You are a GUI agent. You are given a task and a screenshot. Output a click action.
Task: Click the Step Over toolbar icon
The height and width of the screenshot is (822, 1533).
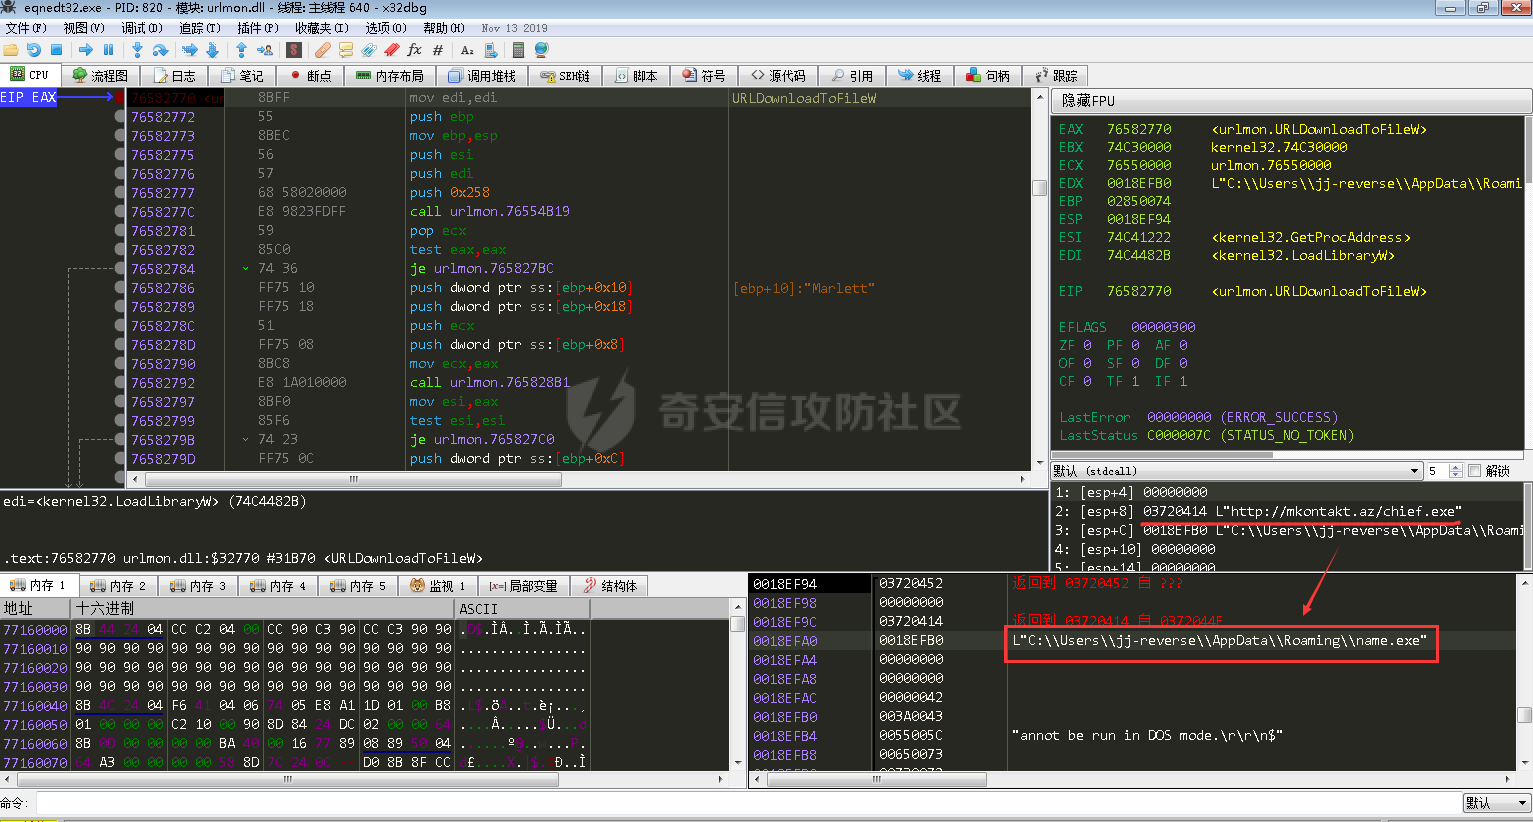coord(160,50)
